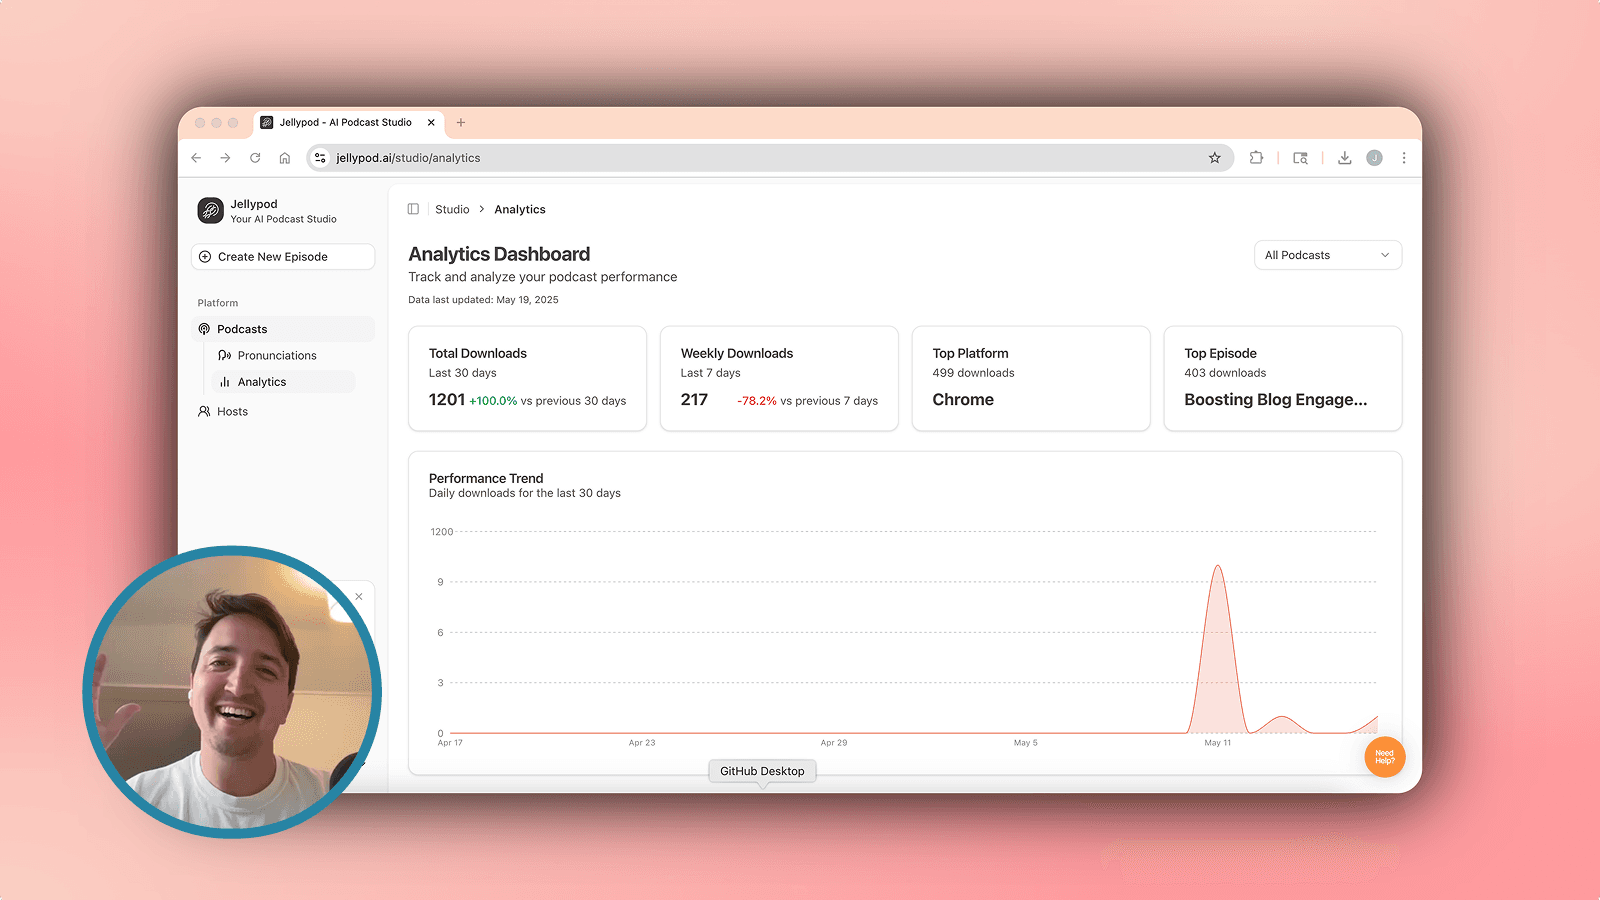Open the browser extensions puzzle icon
Viewport: 1600px width, 900px height.
(1256, 158)
